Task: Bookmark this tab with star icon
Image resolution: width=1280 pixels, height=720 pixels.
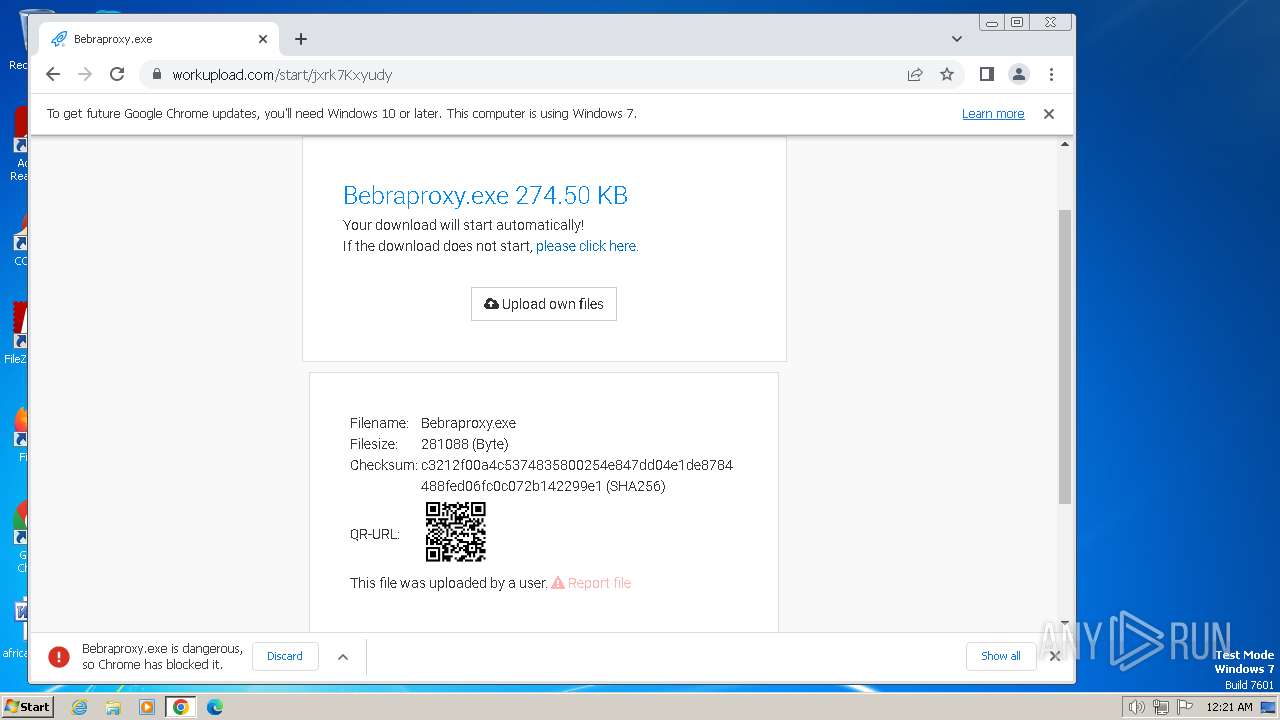Action: 947,74
